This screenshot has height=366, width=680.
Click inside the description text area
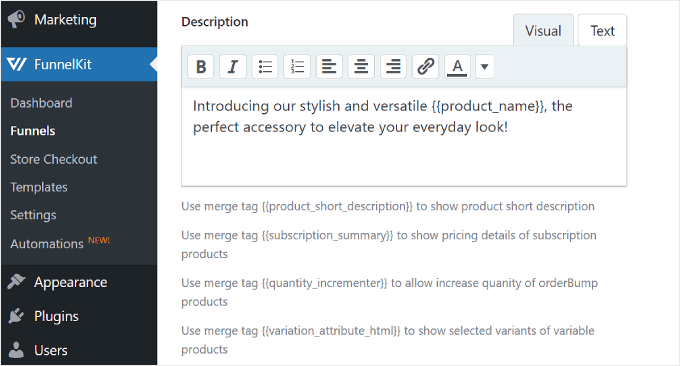(404, 137)
